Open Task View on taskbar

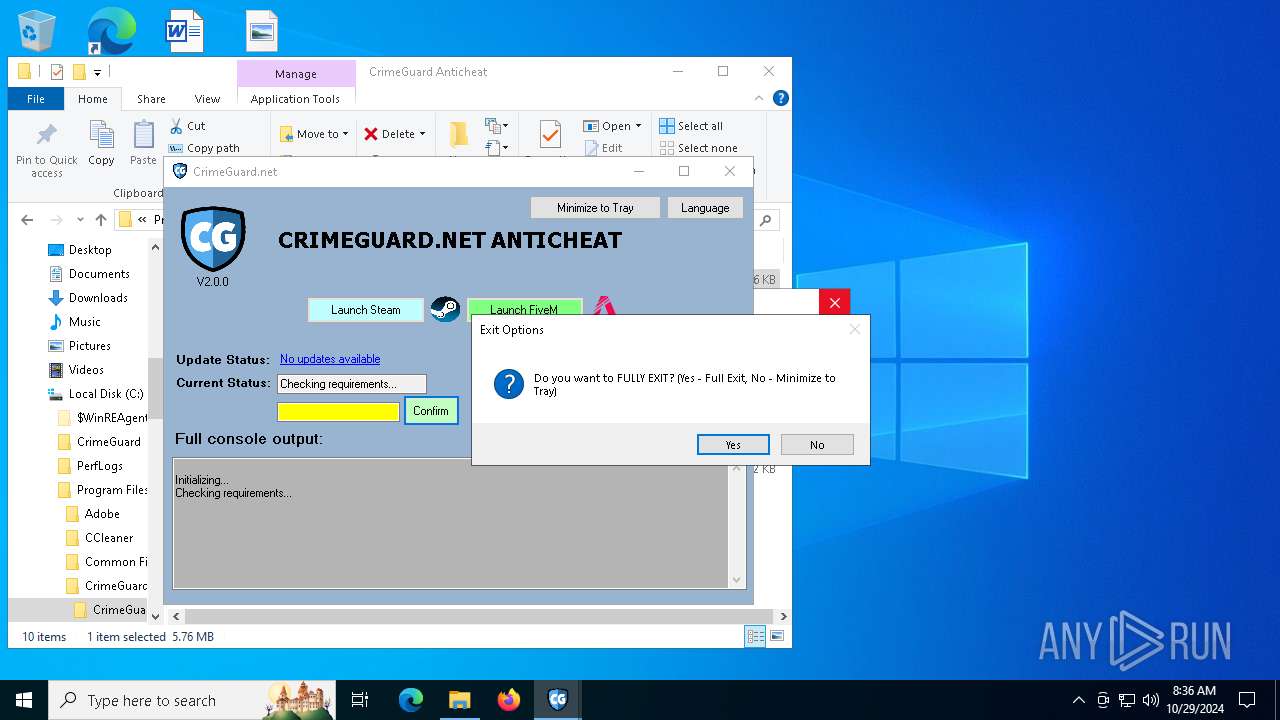point(360,700)
